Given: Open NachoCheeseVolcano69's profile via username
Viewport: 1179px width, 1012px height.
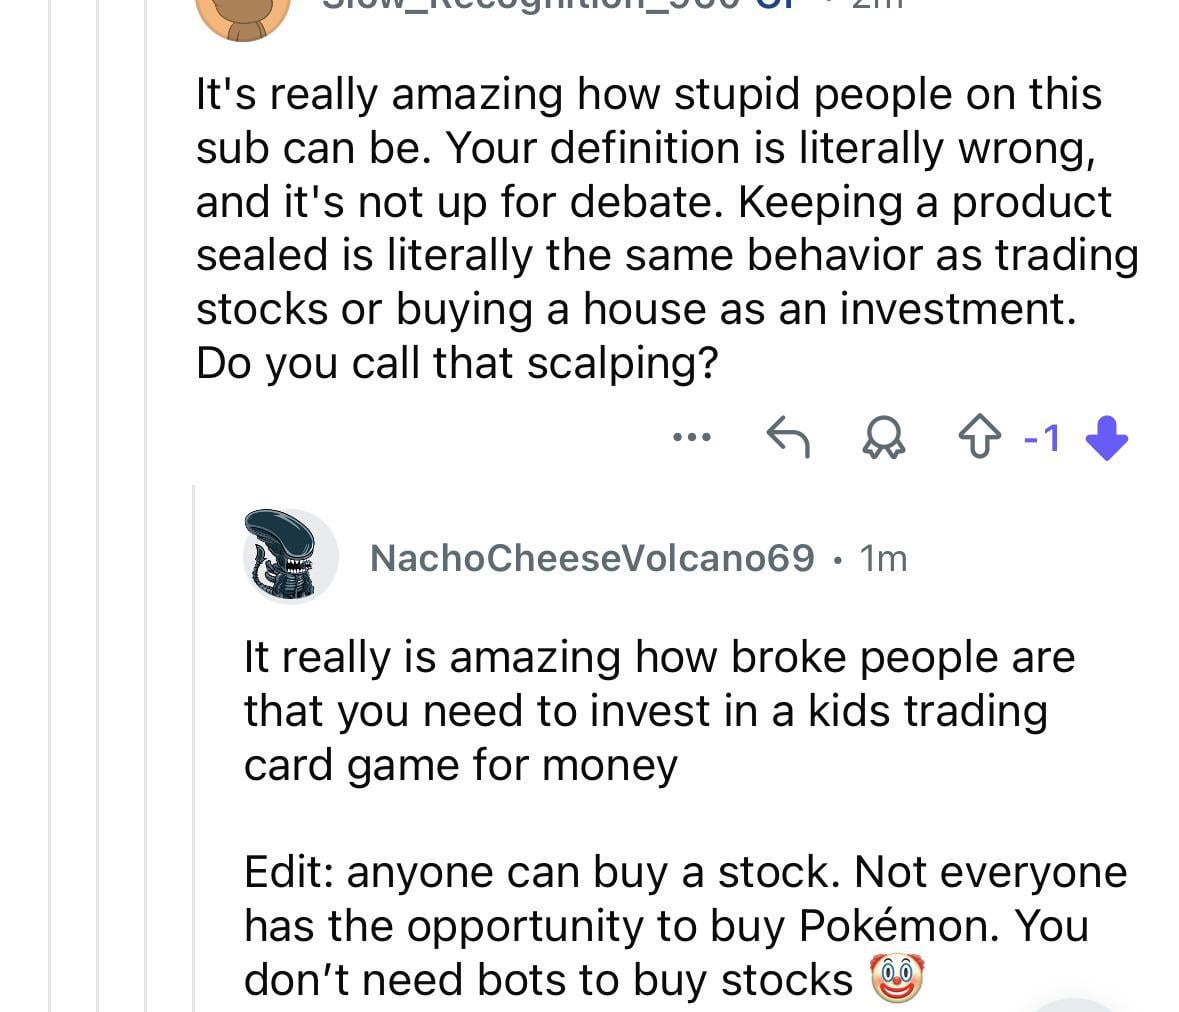Looking at the screenshot, I should (x=592, y=558).
